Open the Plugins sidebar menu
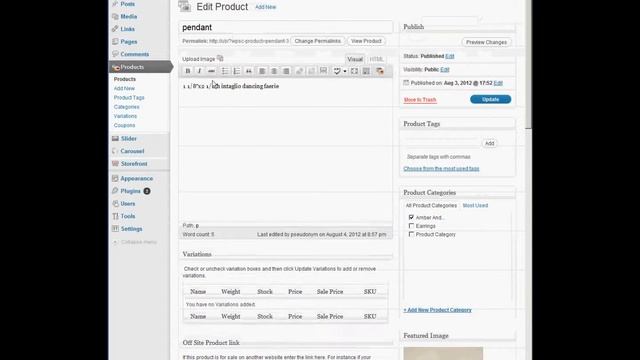Image resolution: width=640 pixels, height=360 pixels. pyautogui.click(x=130, y=191)
